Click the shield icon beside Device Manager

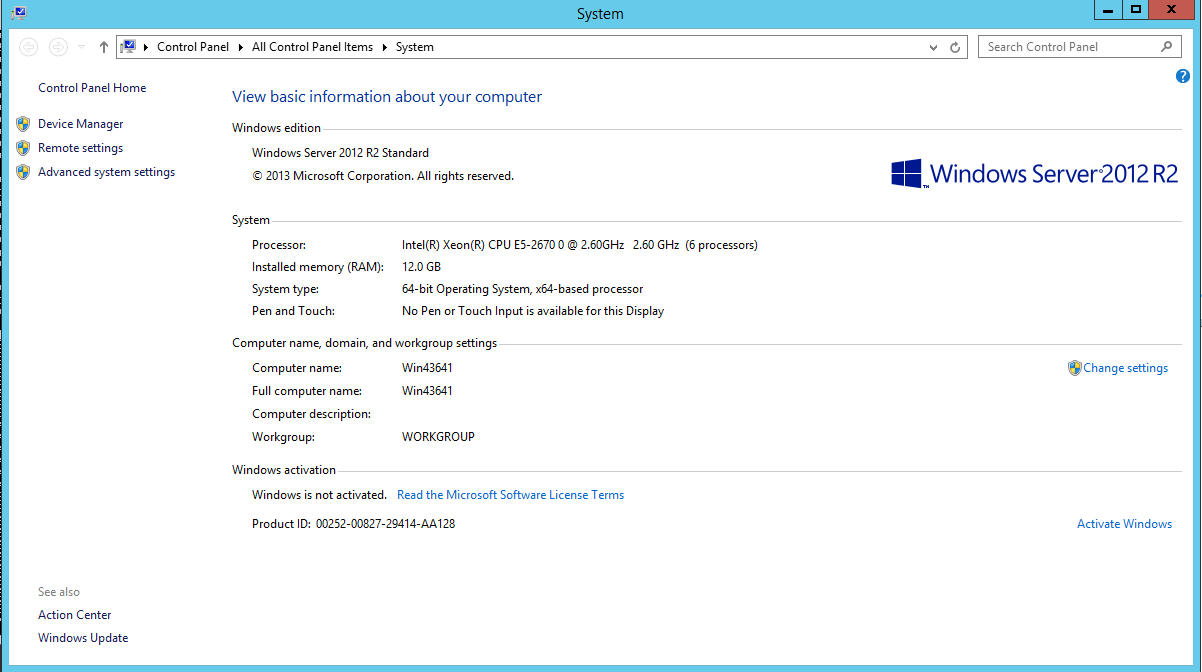(23, 124)
